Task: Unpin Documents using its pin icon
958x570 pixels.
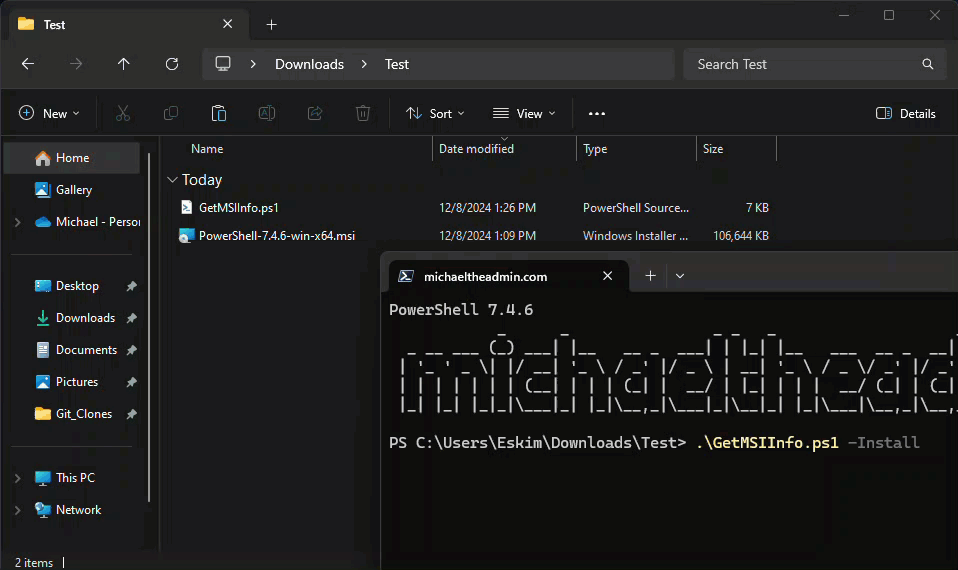Action: (131, 350)
